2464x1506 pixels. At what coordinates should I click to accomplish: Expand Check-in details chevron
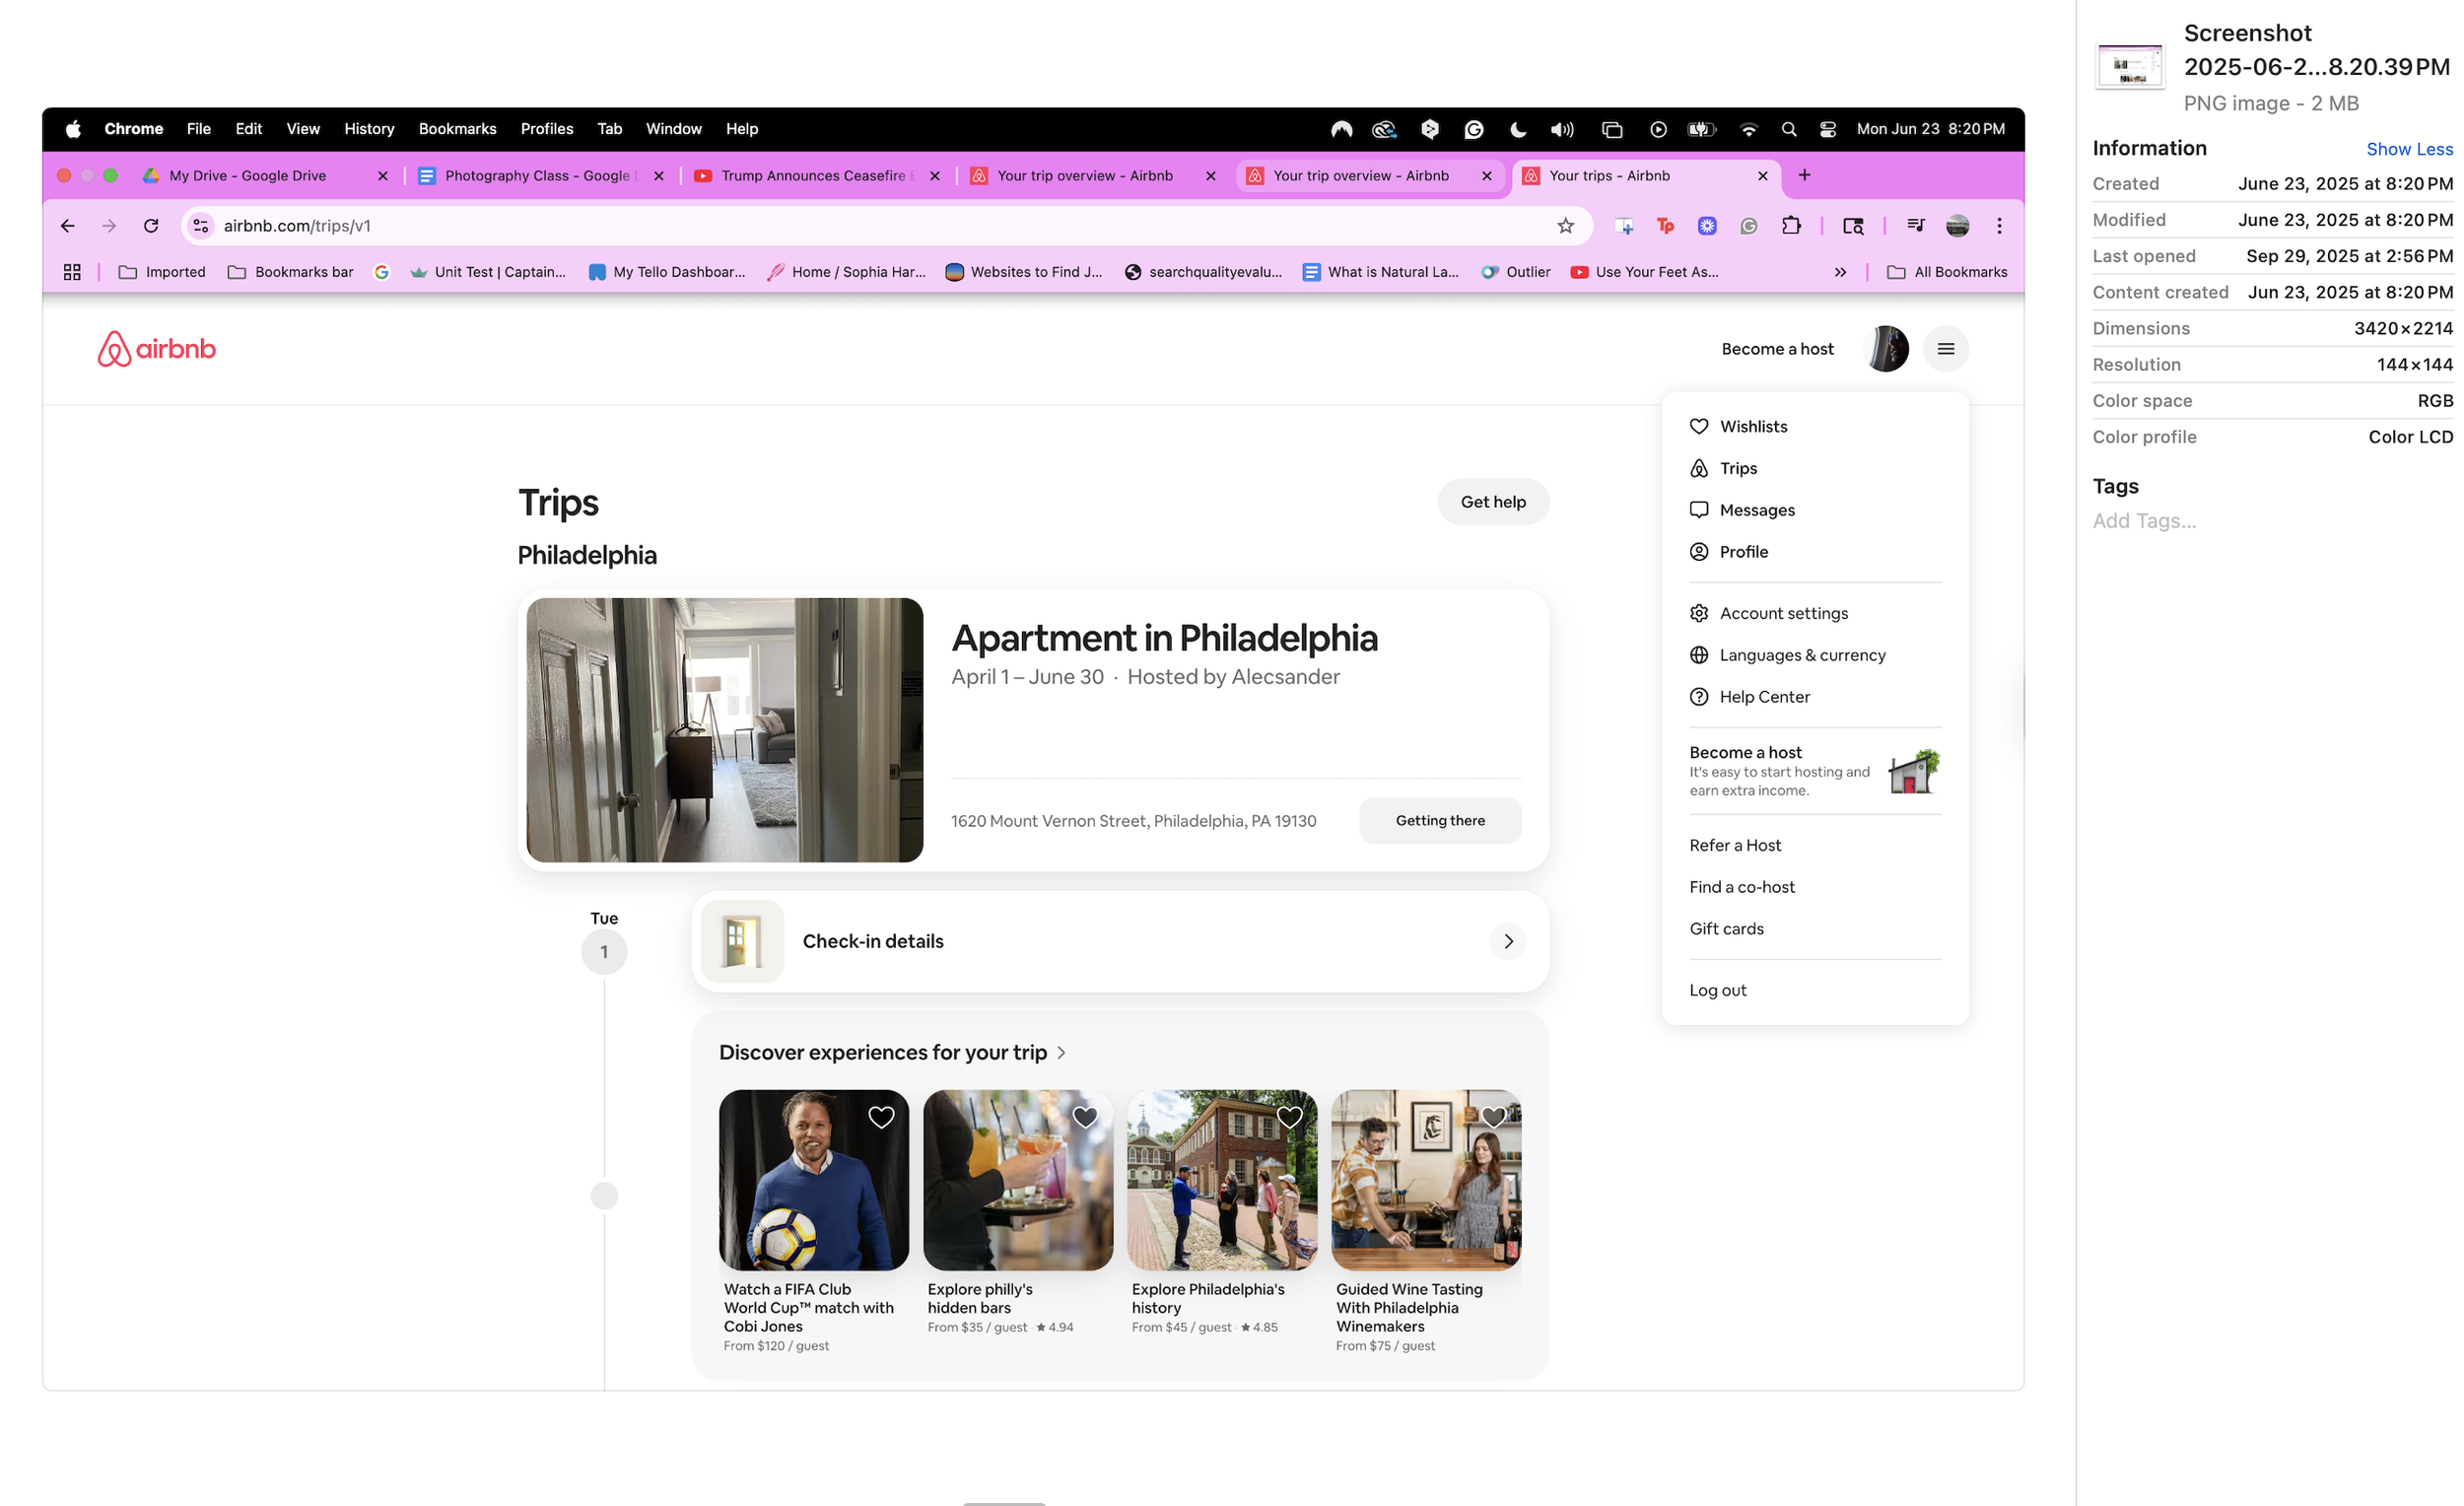(1507, 941)
